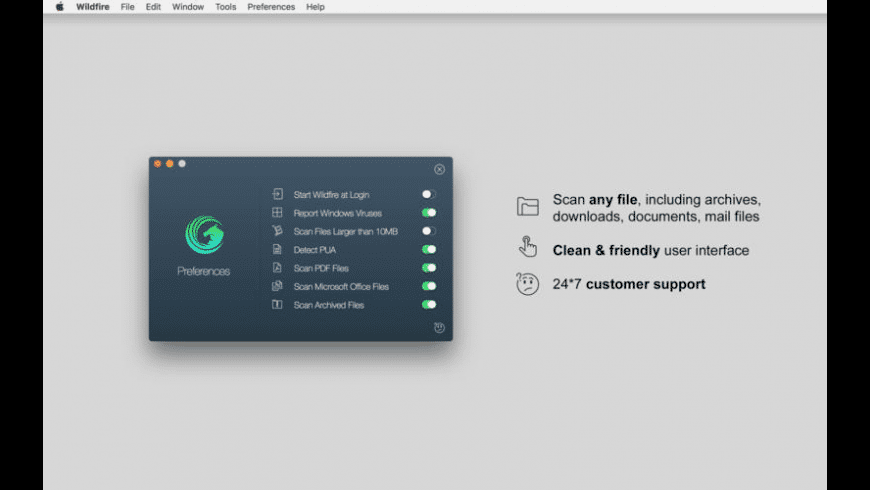Click the green Wildfire logo
Viewport: 870px width, 490px height.
click(204, 235)
